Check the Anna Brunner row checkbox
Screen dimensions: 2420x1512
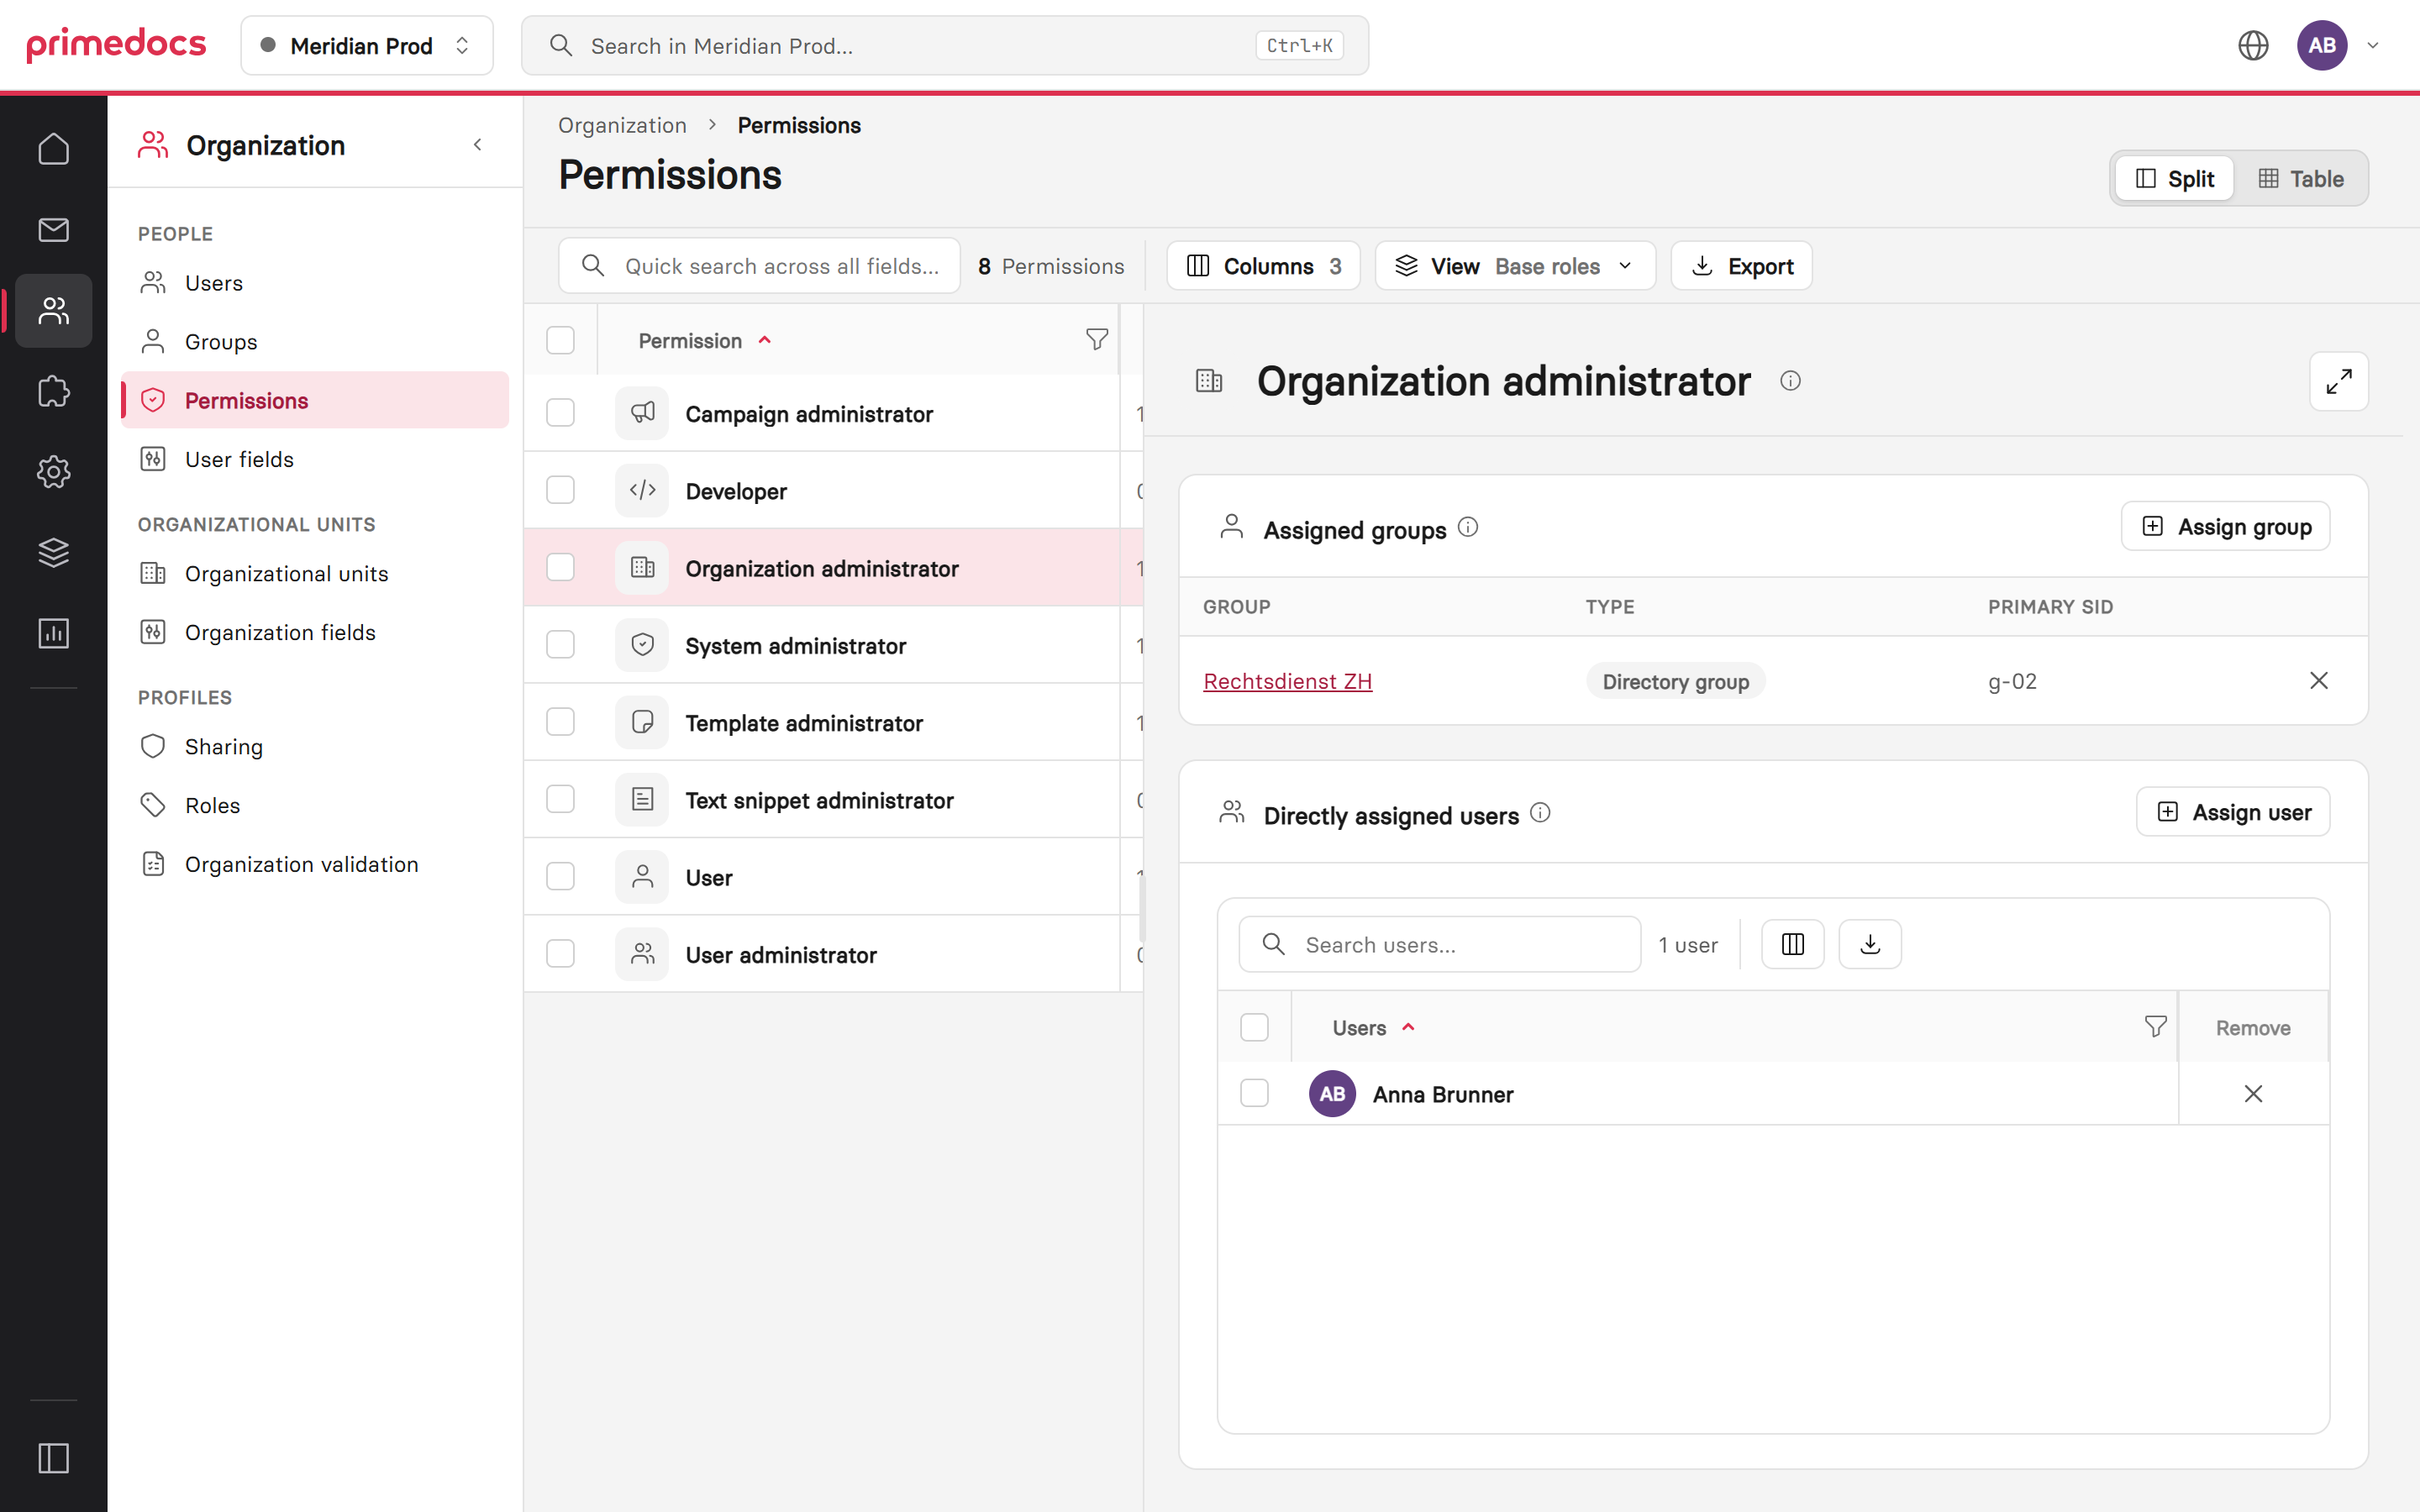1254,1093
